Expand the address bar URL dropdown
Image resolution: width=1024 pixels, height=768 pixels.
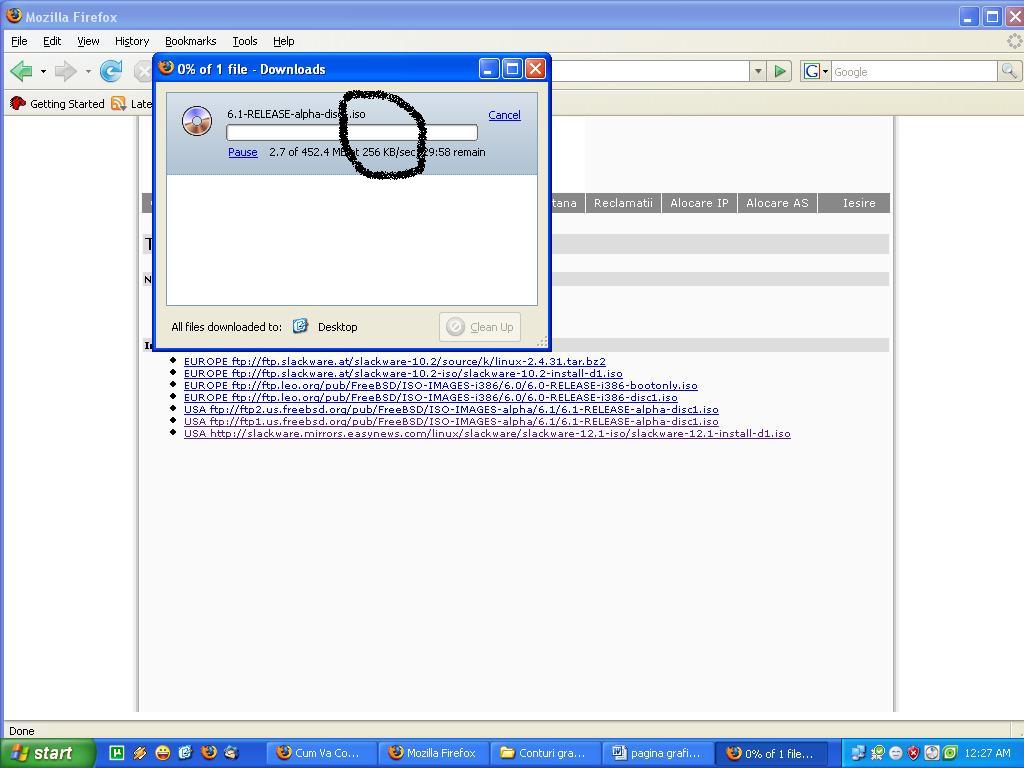point(758,71)
